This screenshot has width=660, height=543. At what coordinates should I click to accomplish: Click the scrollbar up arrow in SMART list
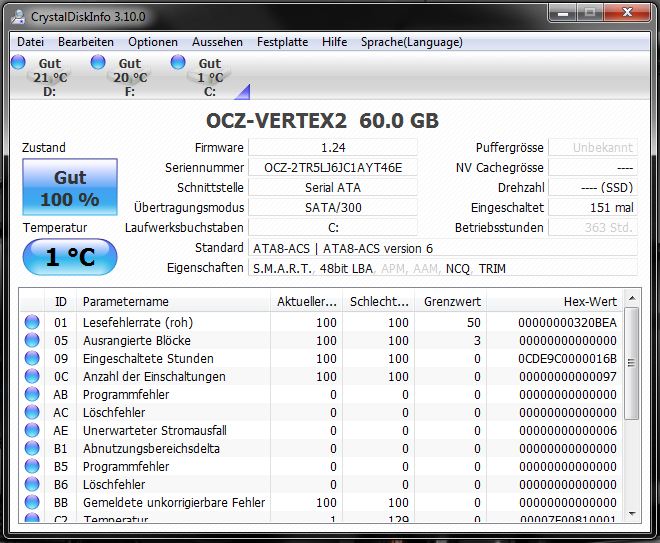[632, 299]
